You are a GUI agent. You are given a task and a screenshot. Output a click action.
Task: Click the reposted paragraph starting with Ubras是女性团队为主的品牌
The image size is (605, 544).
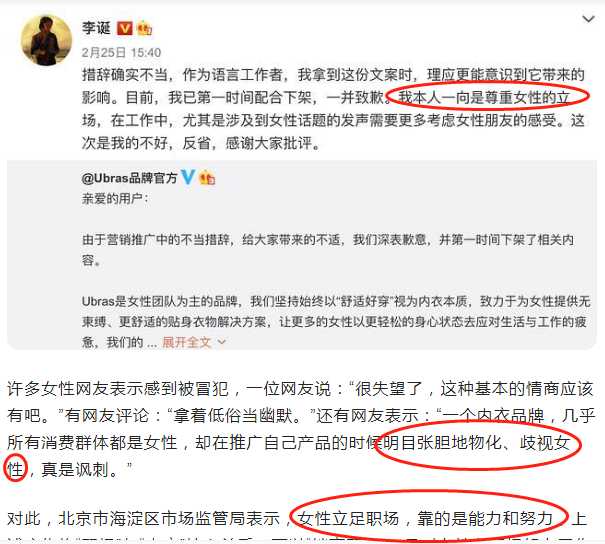coord(336,321)
